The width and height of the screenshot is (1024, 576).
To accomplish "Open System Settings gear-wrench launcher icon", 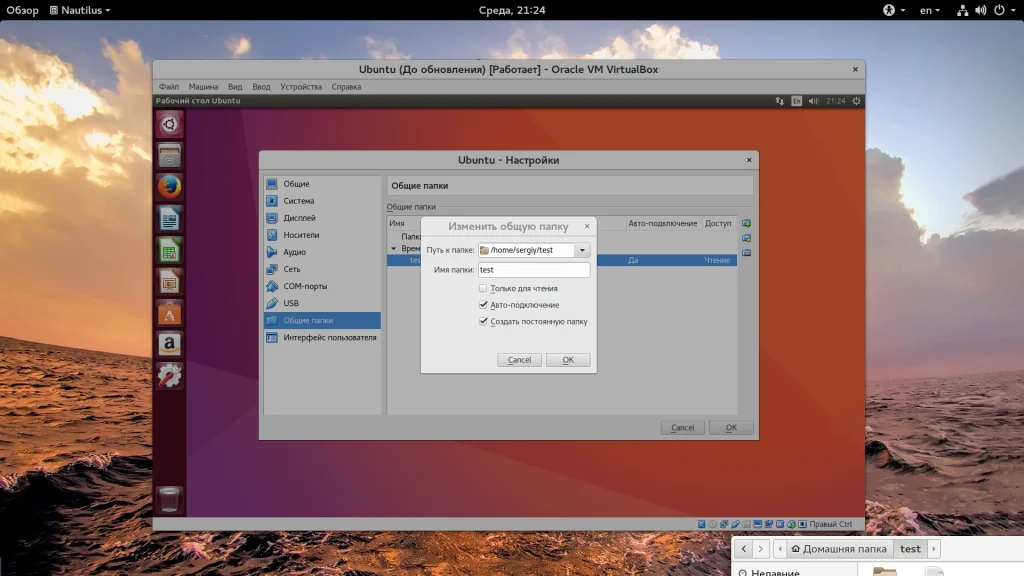I will pos(170,376).
